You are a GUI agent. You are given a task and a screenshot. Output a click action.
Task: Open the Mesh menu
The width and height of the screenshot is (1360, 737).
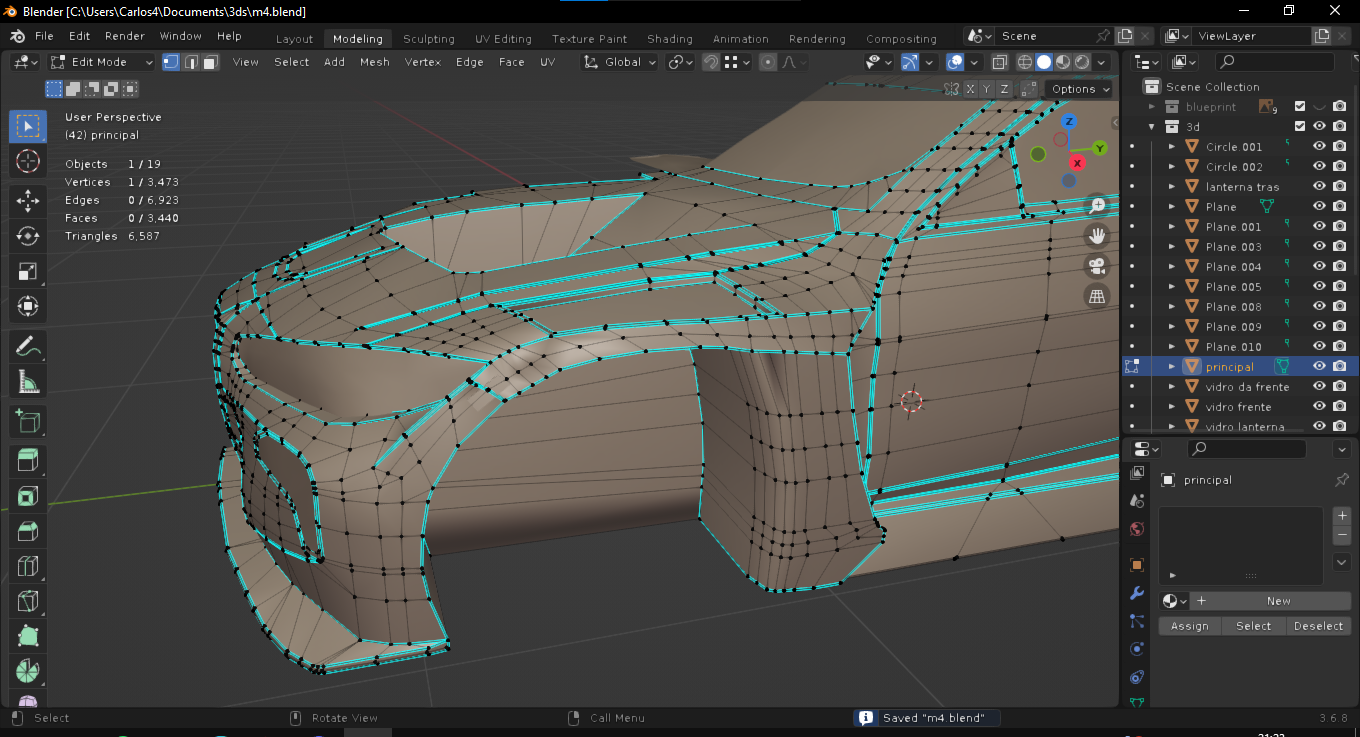[x=374, y=62]
